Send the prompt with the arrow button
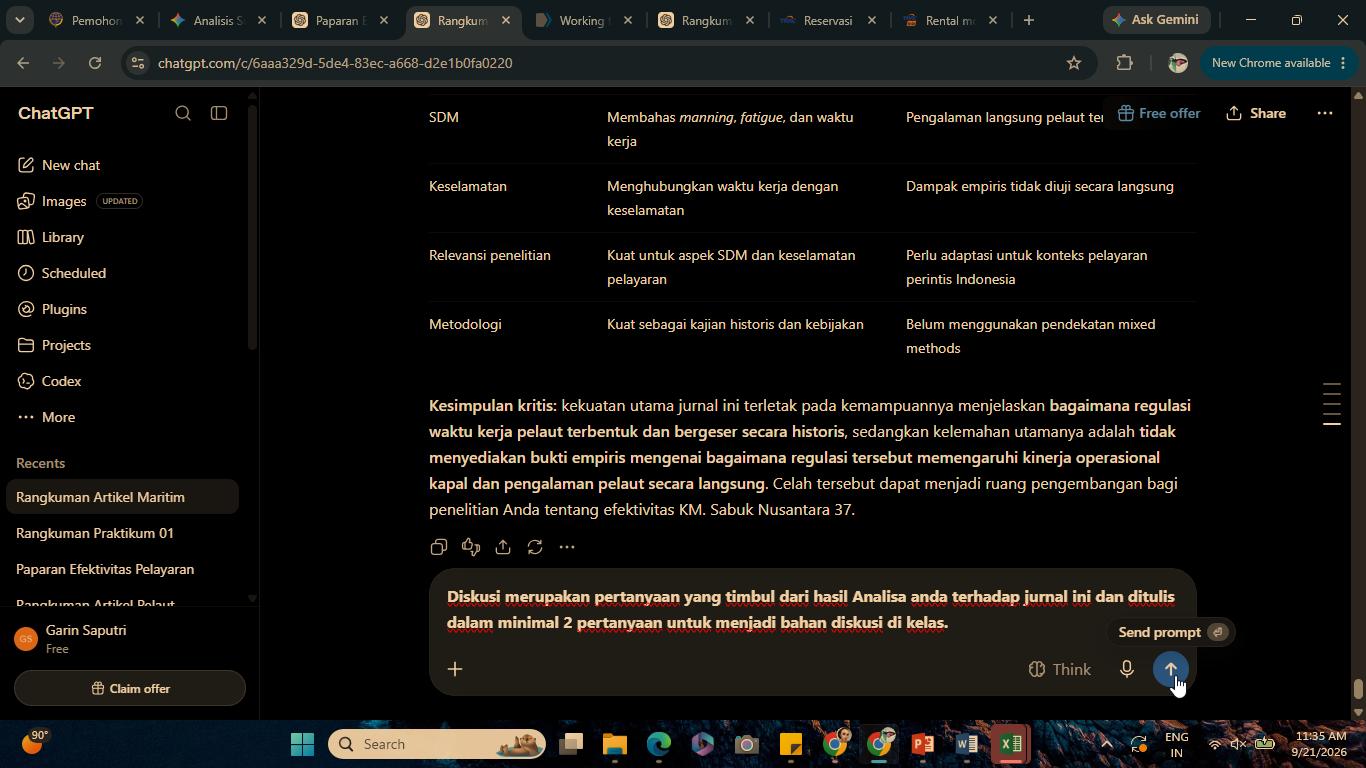 pos(1170,669)
